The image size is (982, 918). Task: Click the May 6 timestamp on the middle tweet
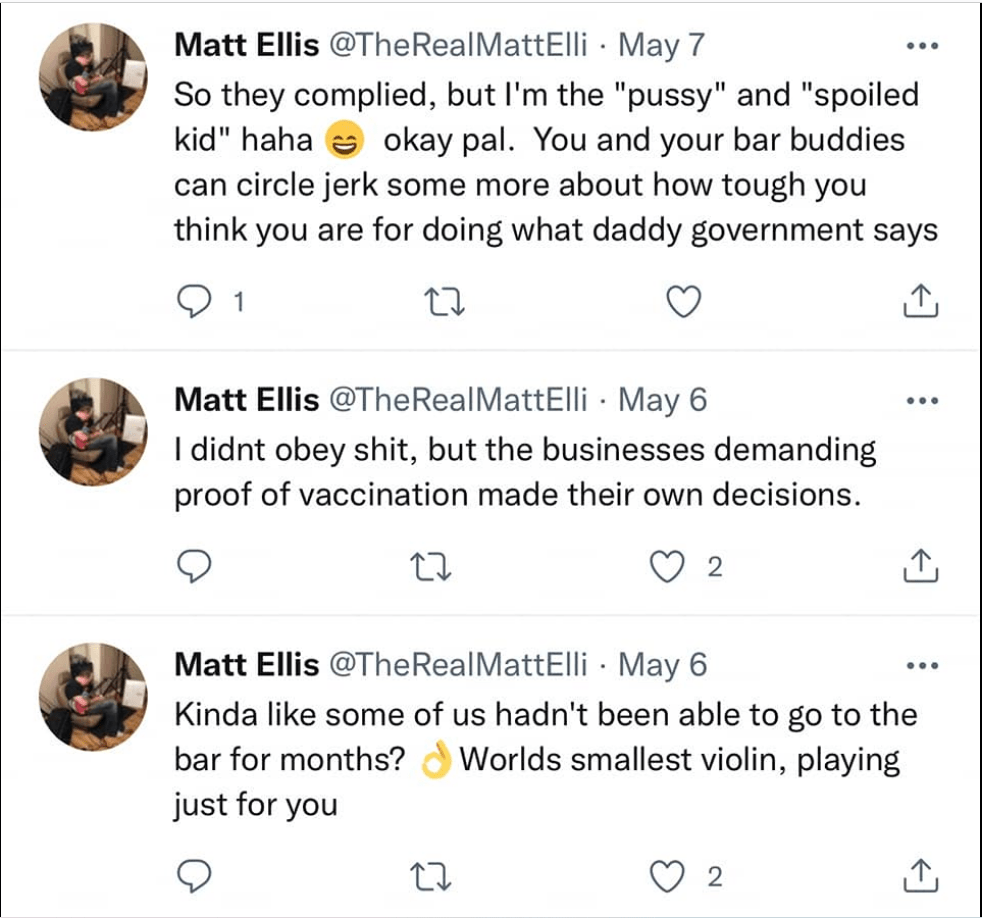tap(663, 400)
